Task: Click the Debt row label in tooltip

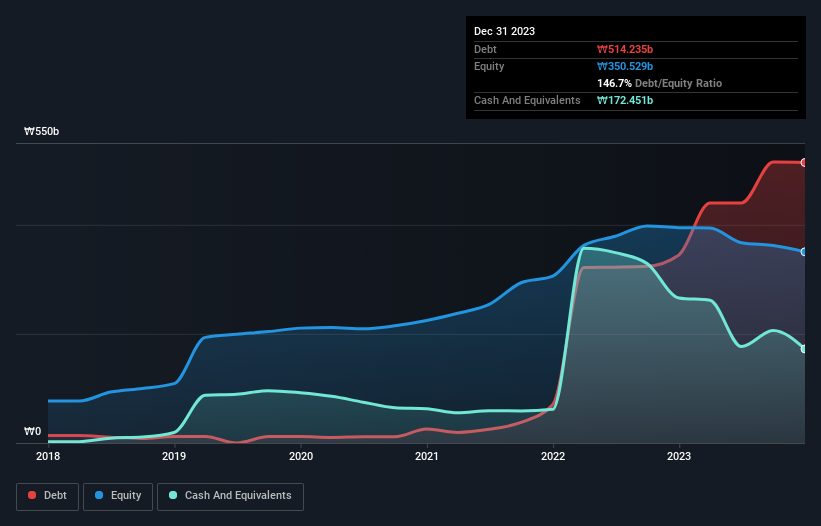Action: [x=485, y=49]
